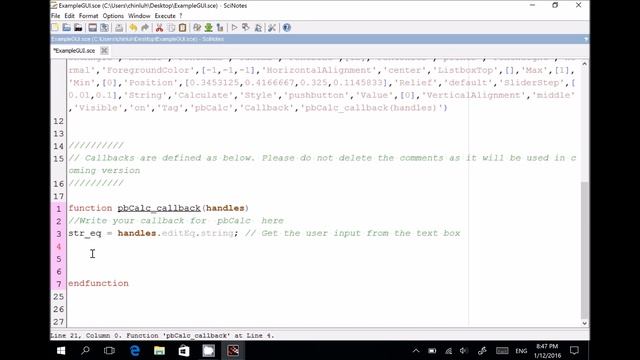Click the Save As toolbar icon
This screenshot has height=360, width=640.
[104, 28]
